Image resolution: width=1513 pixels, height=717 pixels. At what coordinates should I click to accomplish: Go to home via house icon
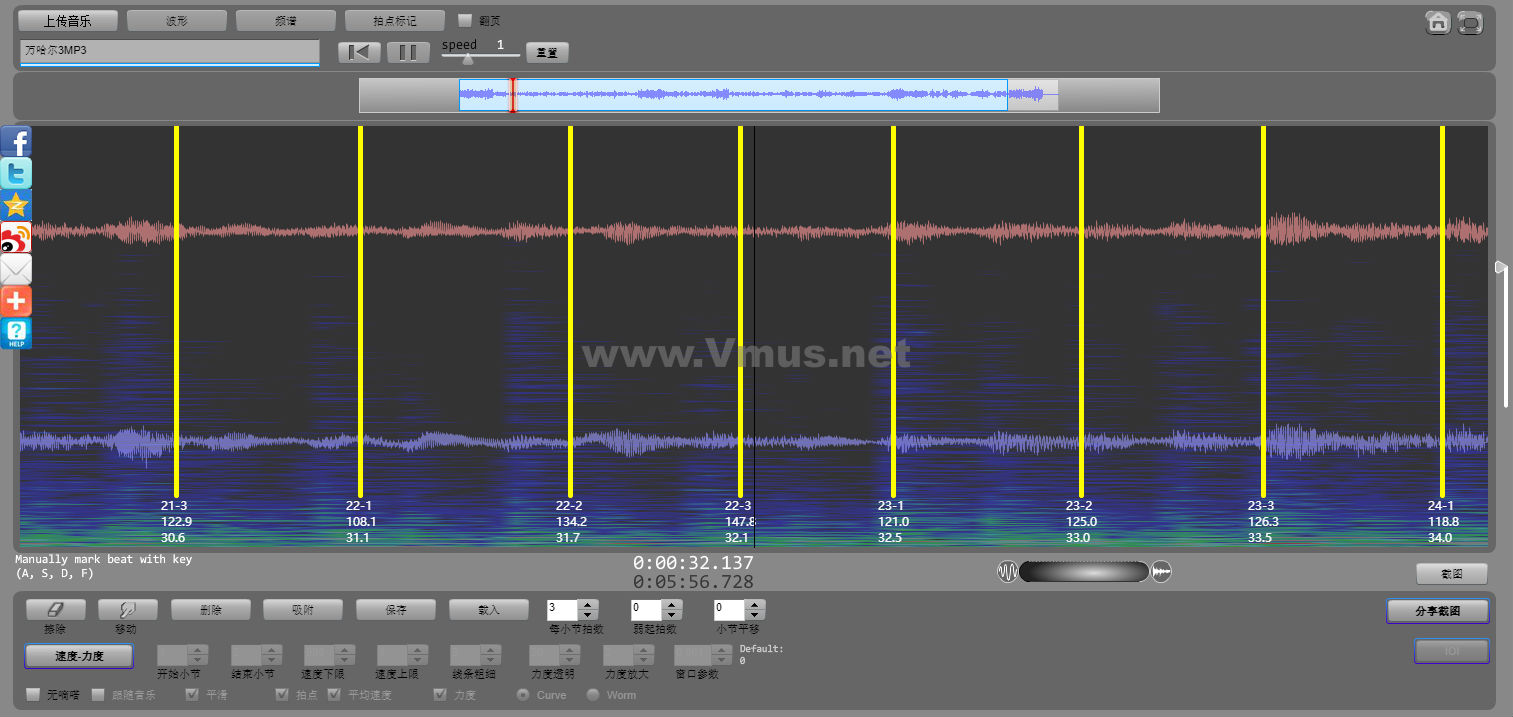point(1437,22)
